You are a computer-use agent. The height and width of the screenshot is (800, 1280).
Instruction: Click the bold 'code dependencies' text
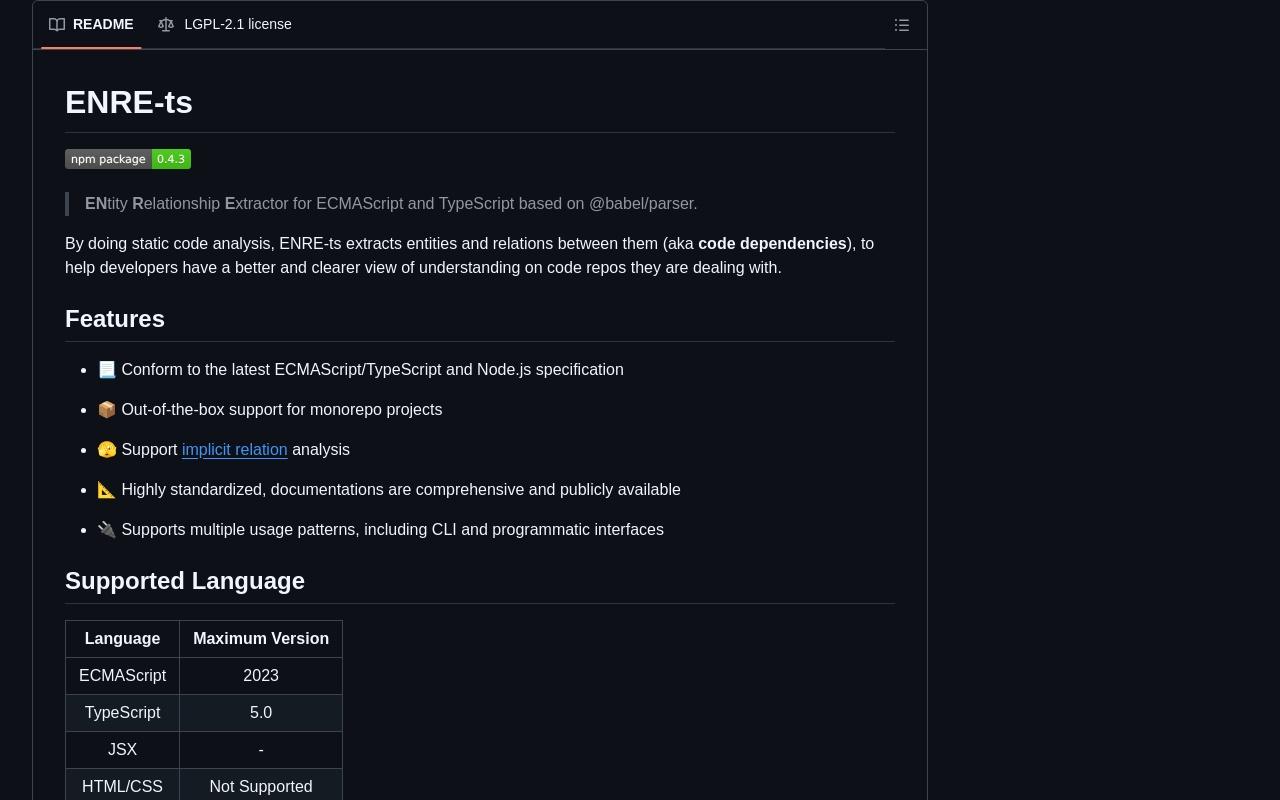coord(772,244)
